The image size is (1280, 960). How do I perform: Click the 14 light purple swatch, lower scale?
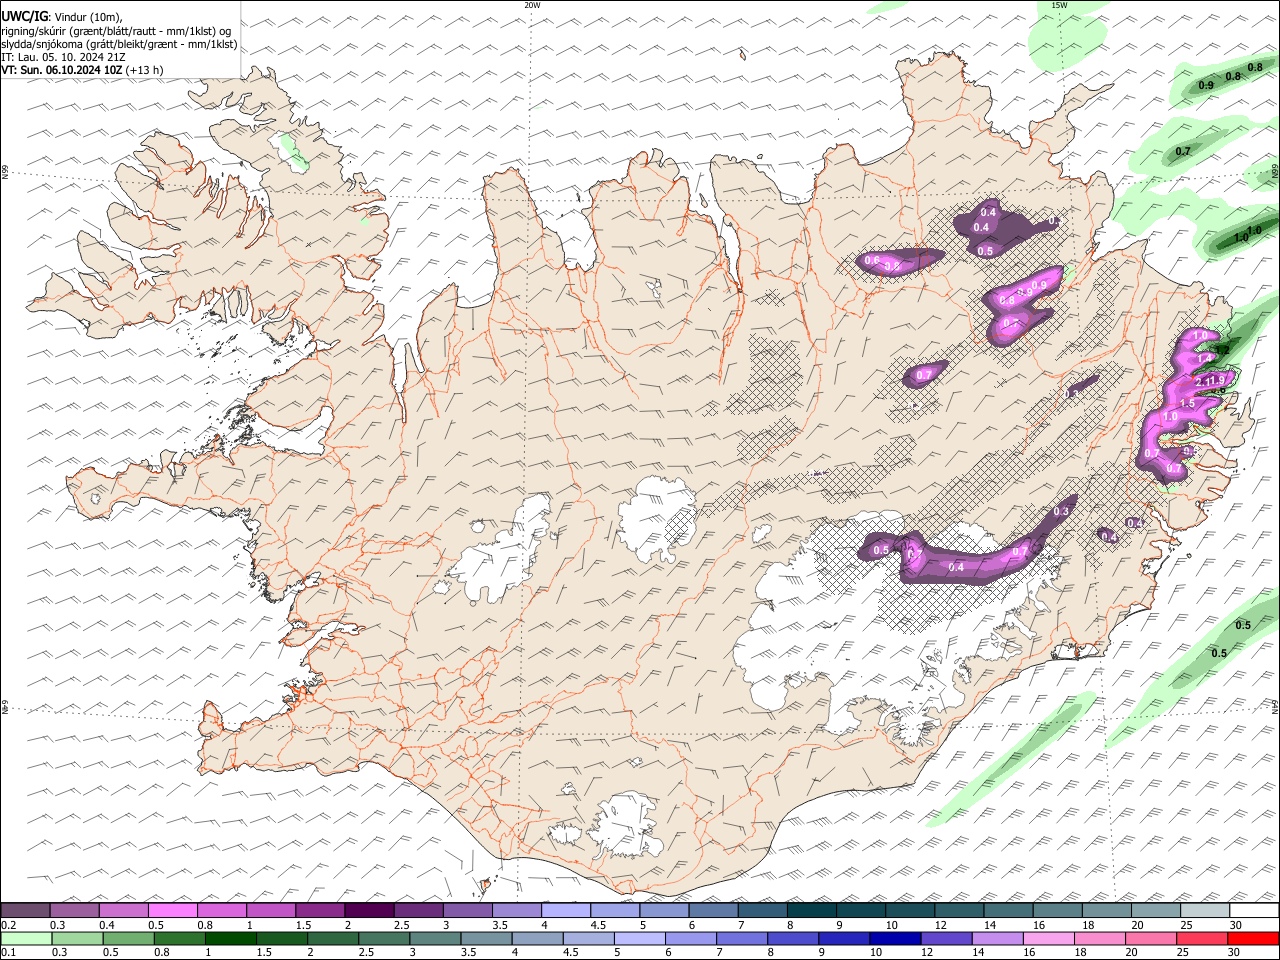coord(997,938)
